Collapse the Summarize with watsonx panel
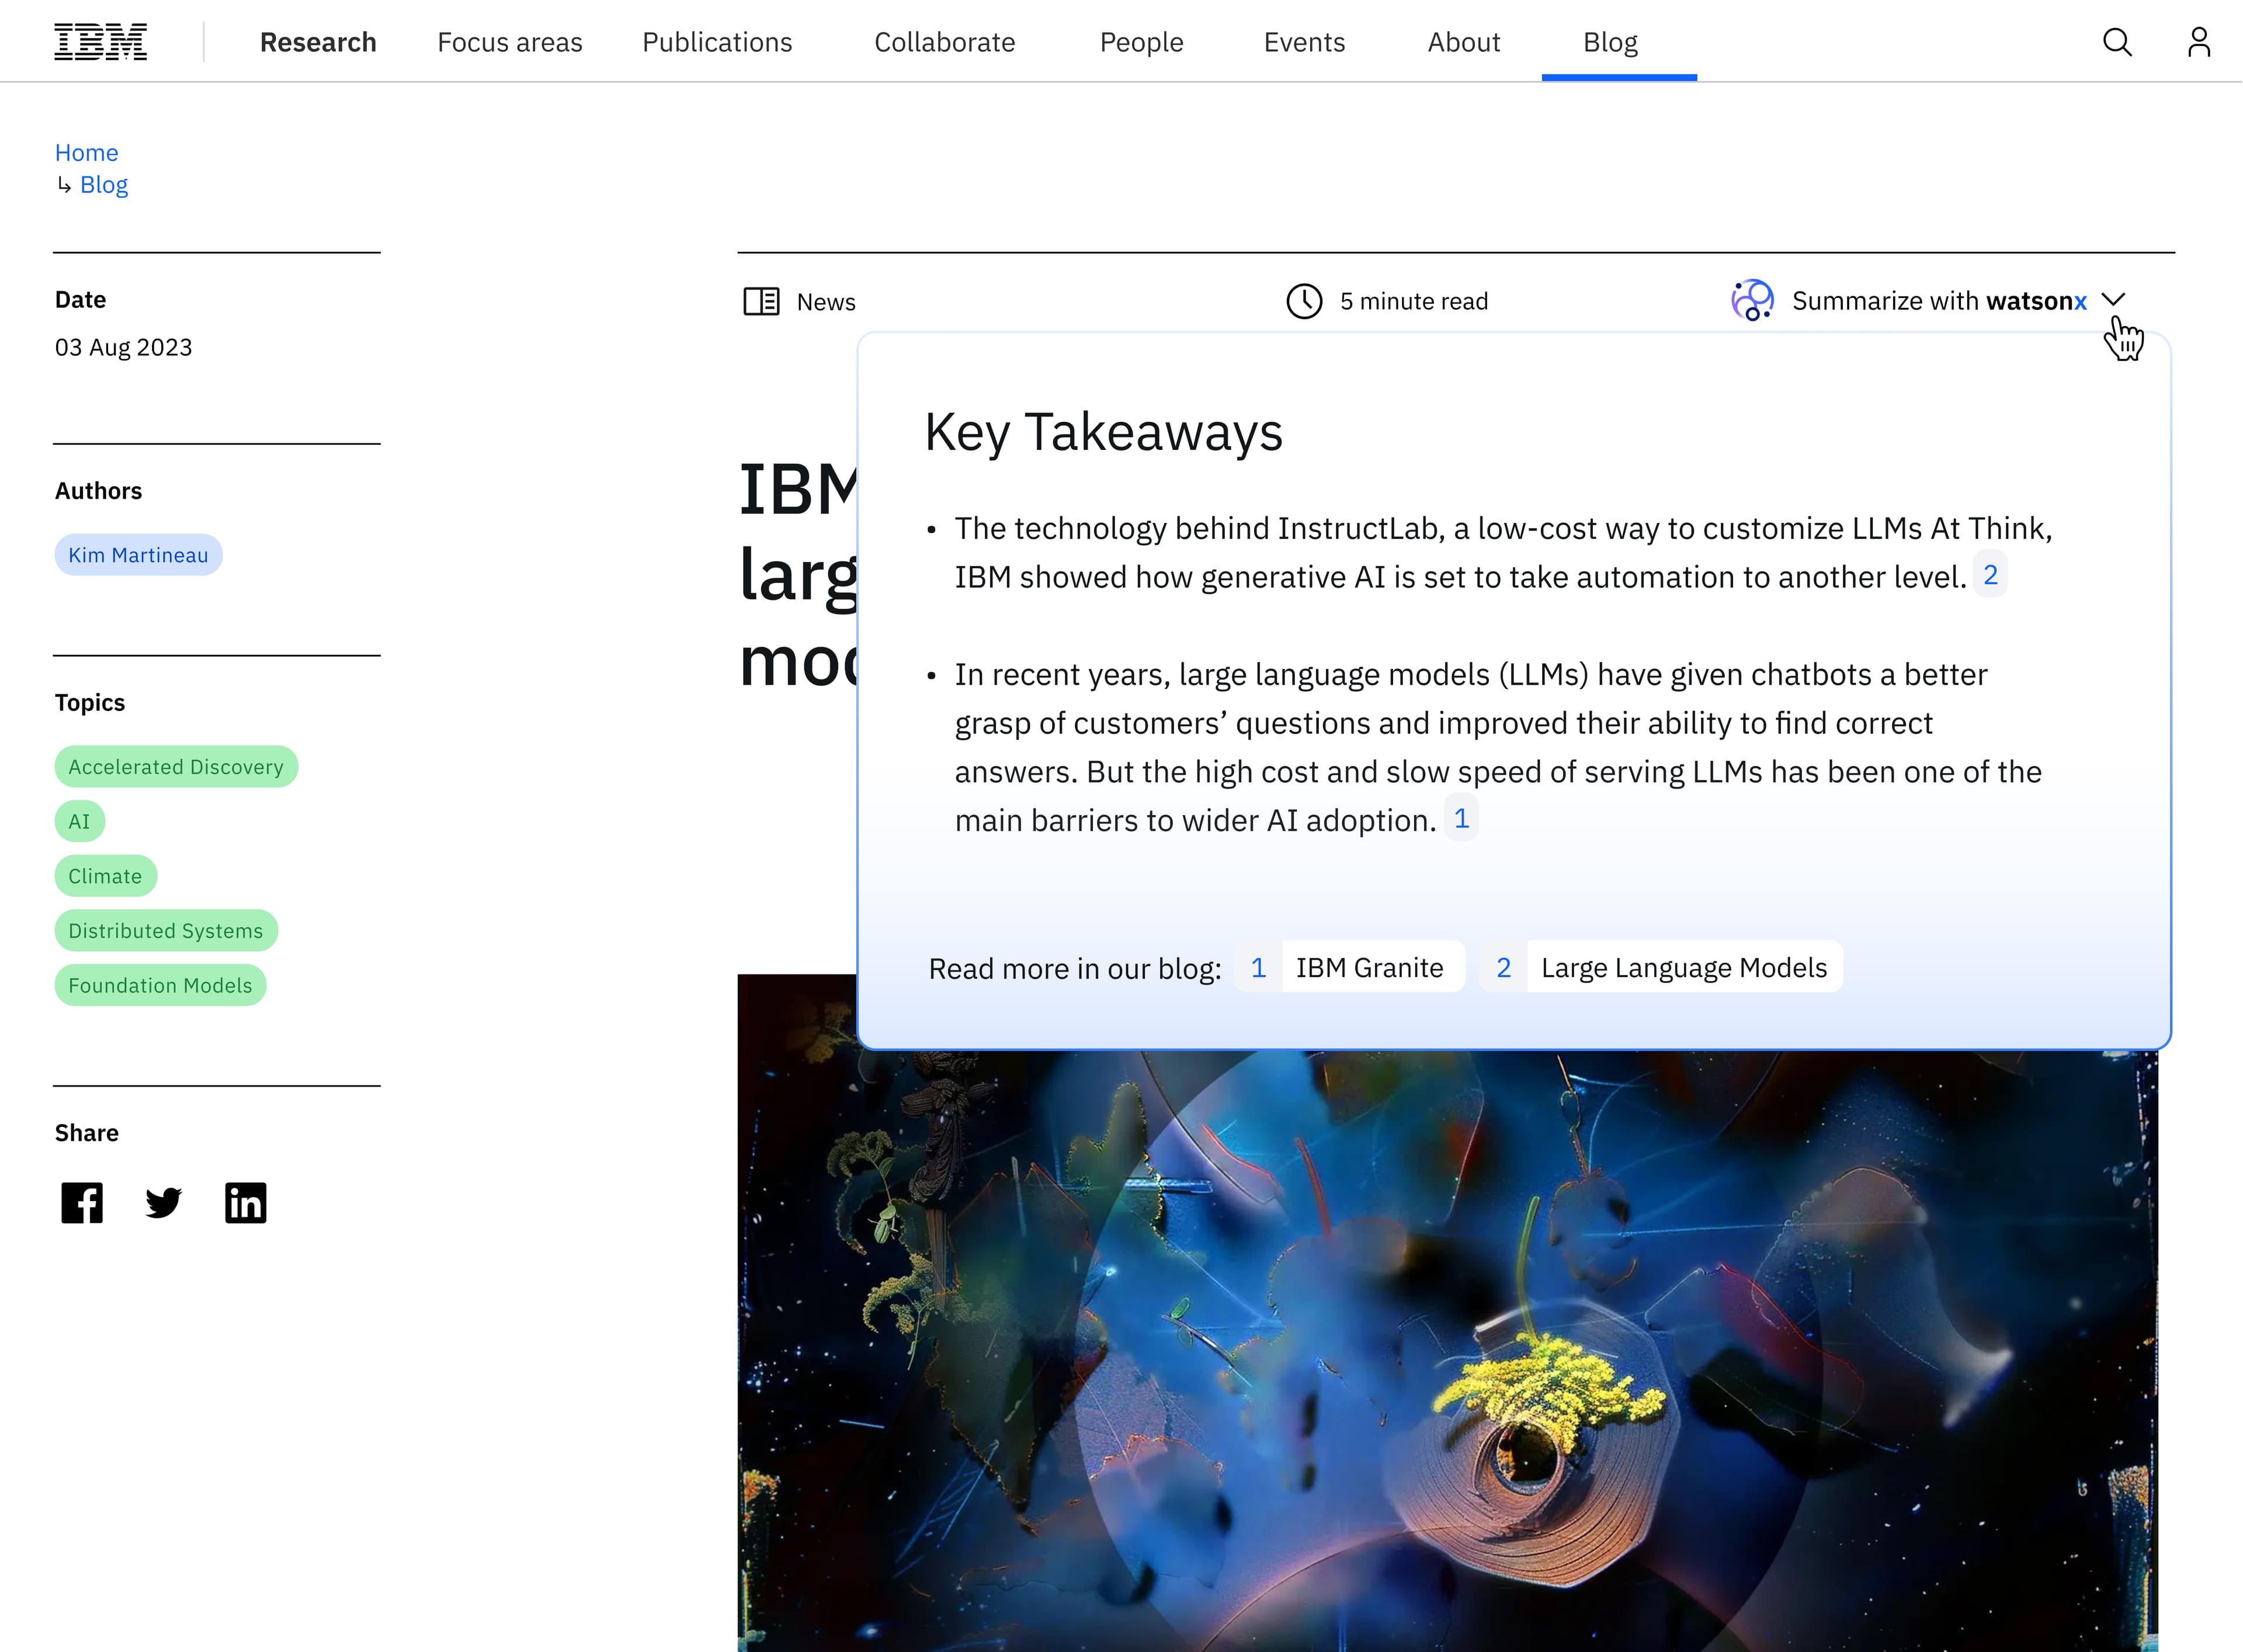Viewport: 2243px width, 1652px height. pos(2114,299)
